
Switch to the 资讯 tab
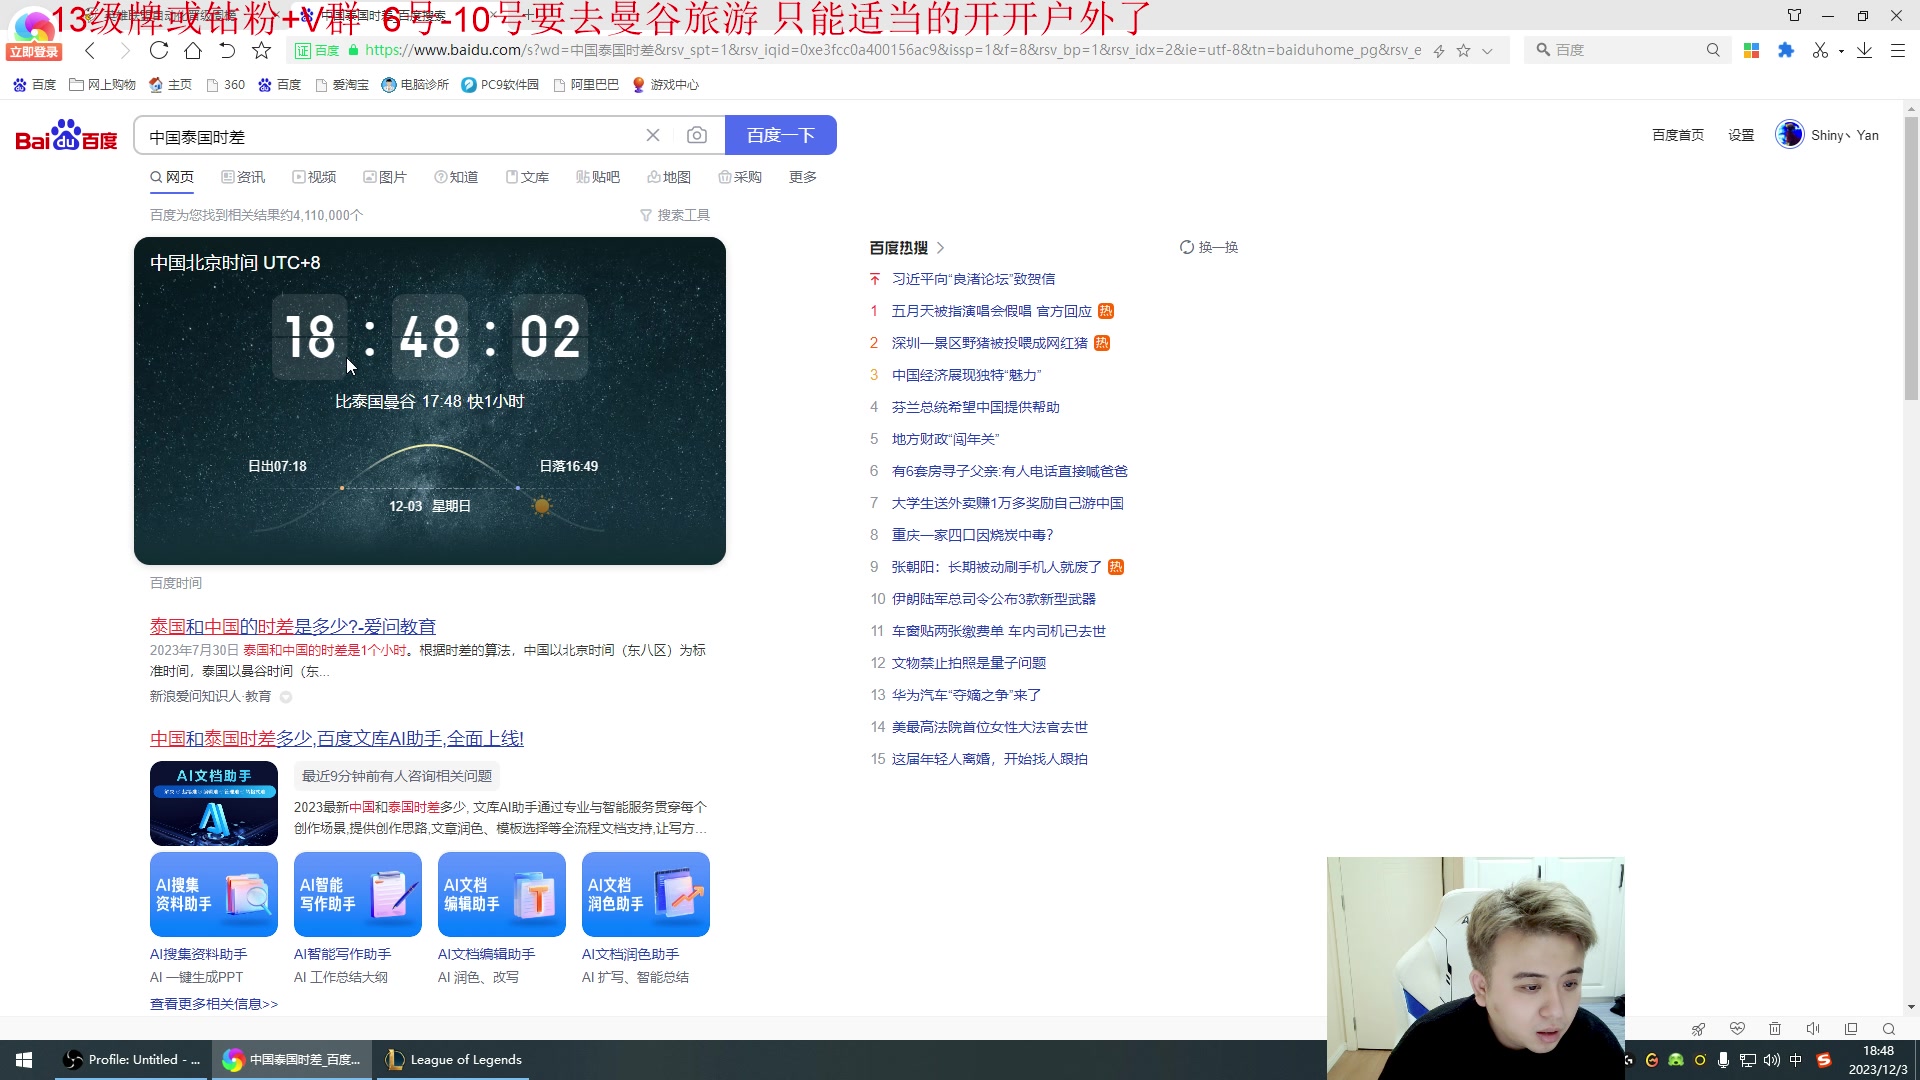(243, 177)
